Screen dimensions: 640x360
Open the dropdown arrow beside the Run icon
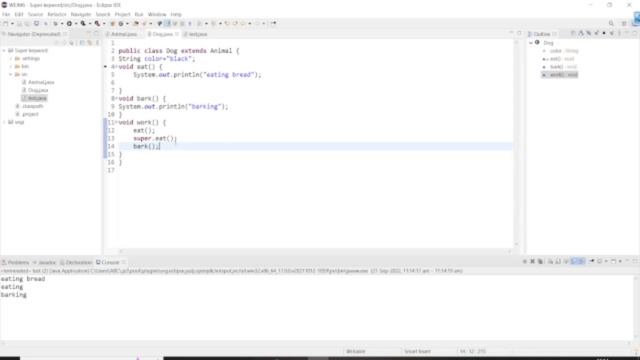(x=76, y=24)
